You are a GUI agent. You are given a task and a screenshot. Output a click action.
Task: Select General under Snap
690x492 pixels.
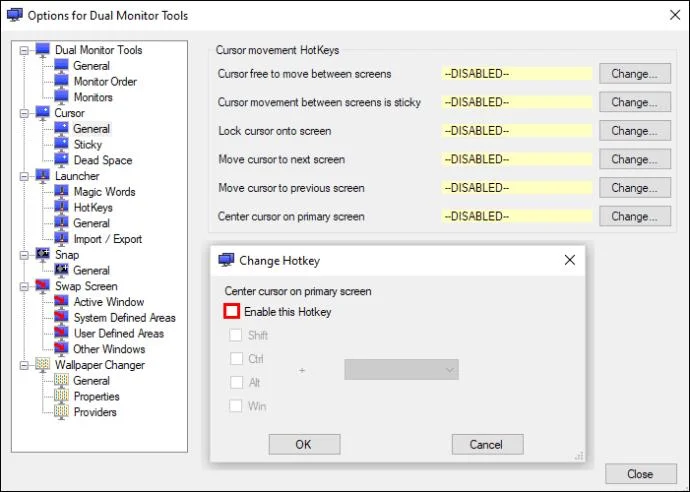click(91, 270)
